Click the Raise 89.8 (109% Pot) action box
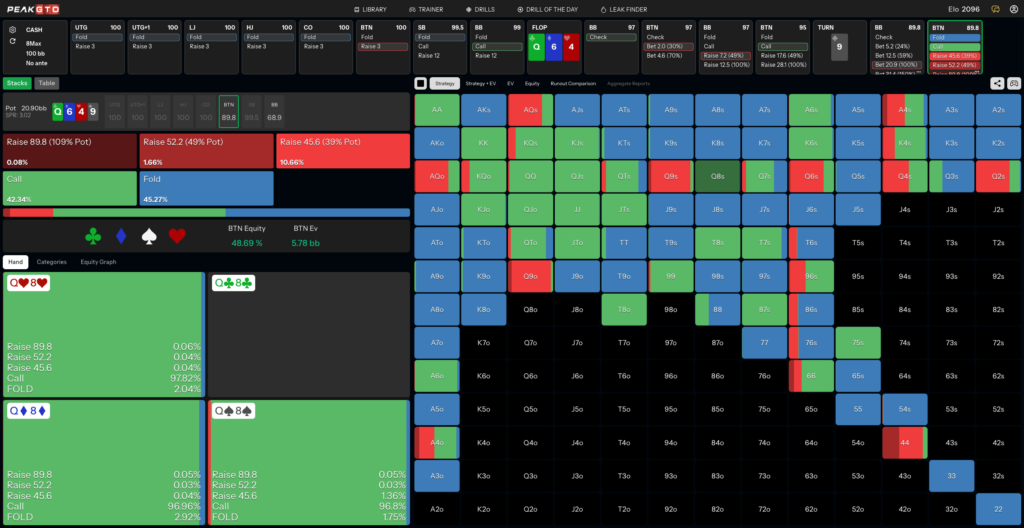 [70, 151]
